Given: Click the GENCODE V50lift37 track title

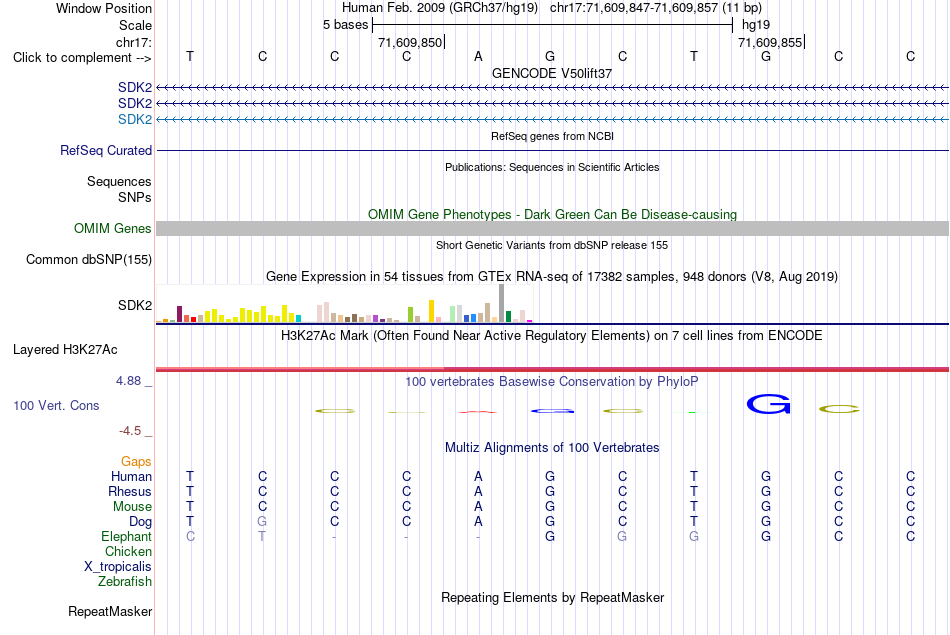Looking at the screenshot, I should 552,73.
